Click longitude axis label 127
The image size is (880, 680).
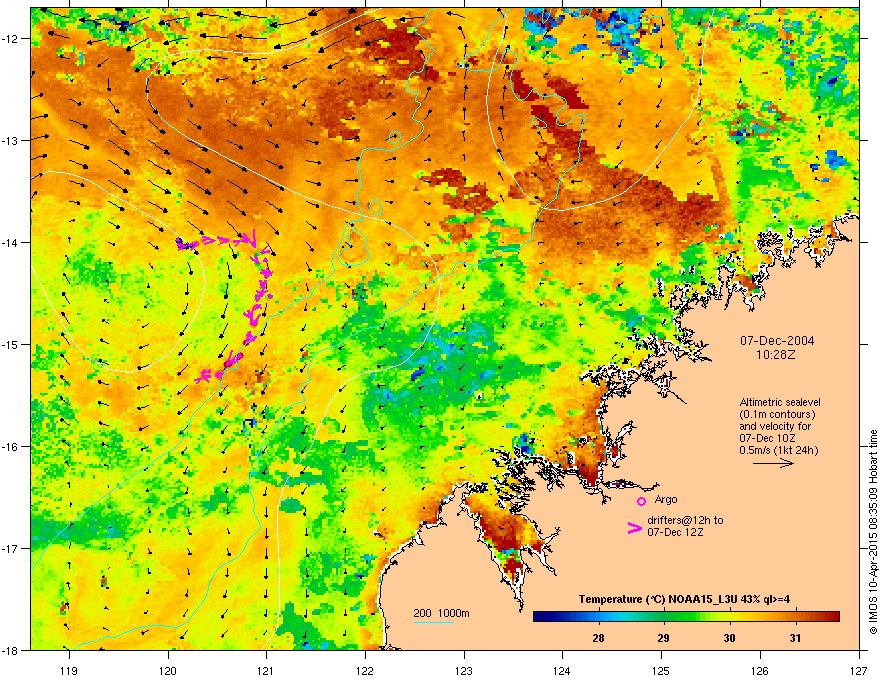859,670
